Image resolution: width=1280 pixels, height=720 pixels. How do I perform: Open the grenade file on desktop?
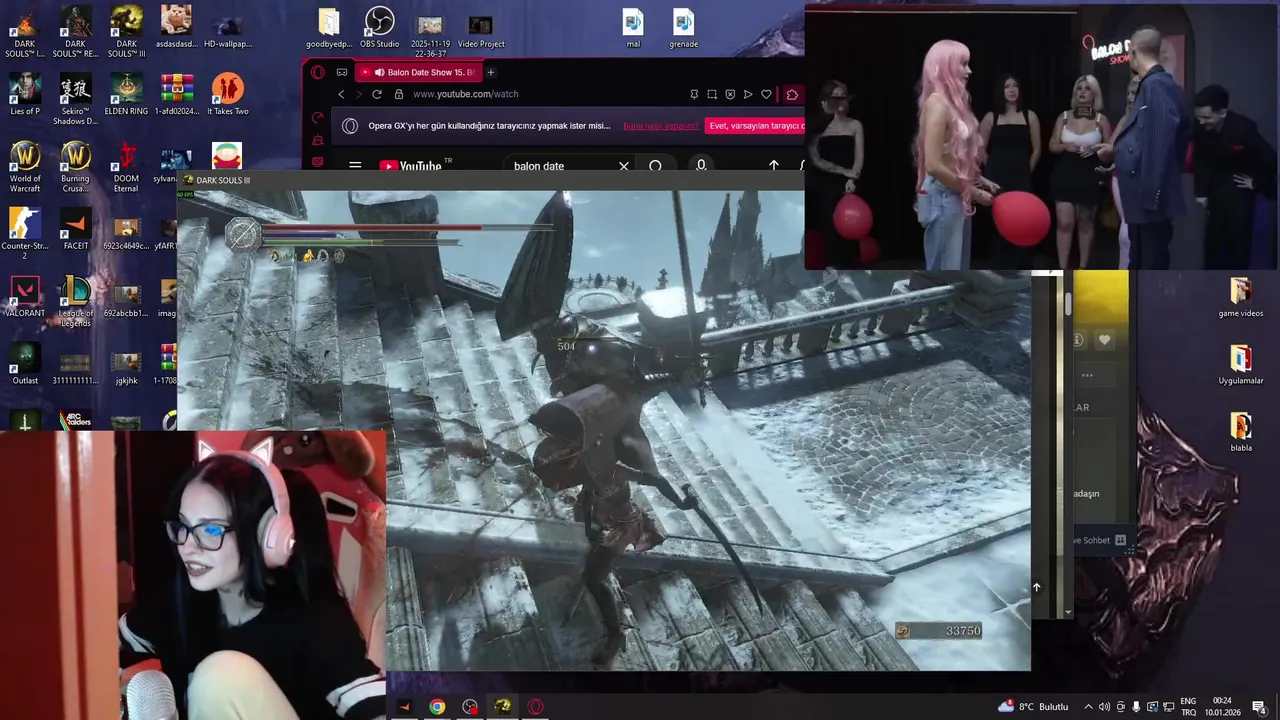coord(683,27)
